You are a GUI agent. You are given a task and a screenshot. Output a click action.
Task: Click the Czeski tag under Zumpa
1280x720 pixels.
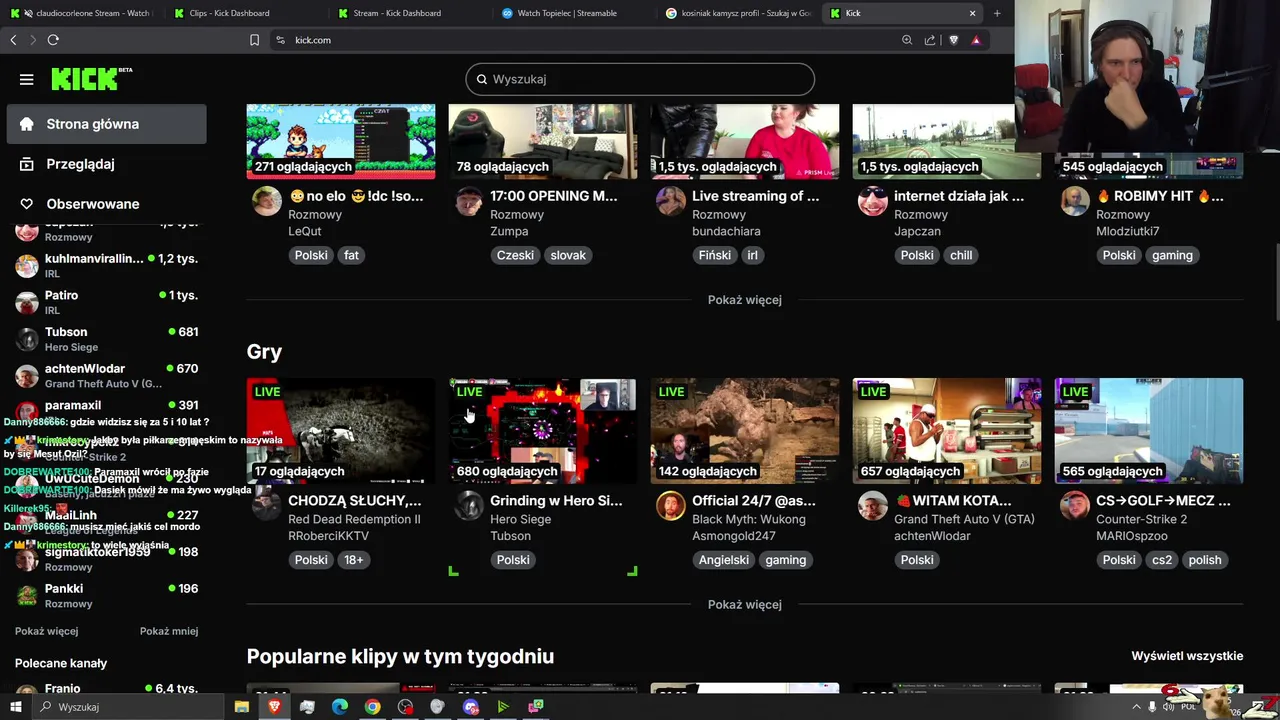[515, 255]
